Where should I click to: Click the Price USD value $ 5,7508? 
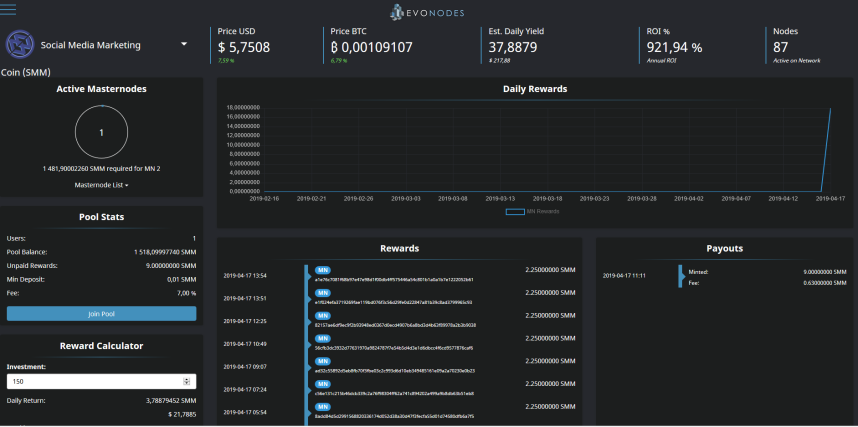tap(244, 48)
